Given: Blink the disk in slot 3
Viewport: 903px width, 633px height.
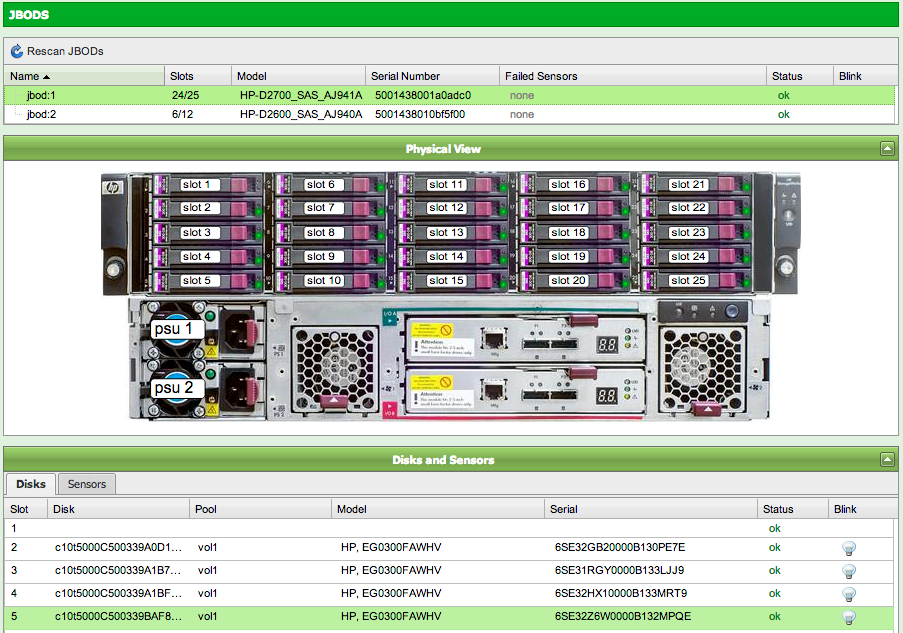Looking at the screenshot, I should click(x=848, y=571).
